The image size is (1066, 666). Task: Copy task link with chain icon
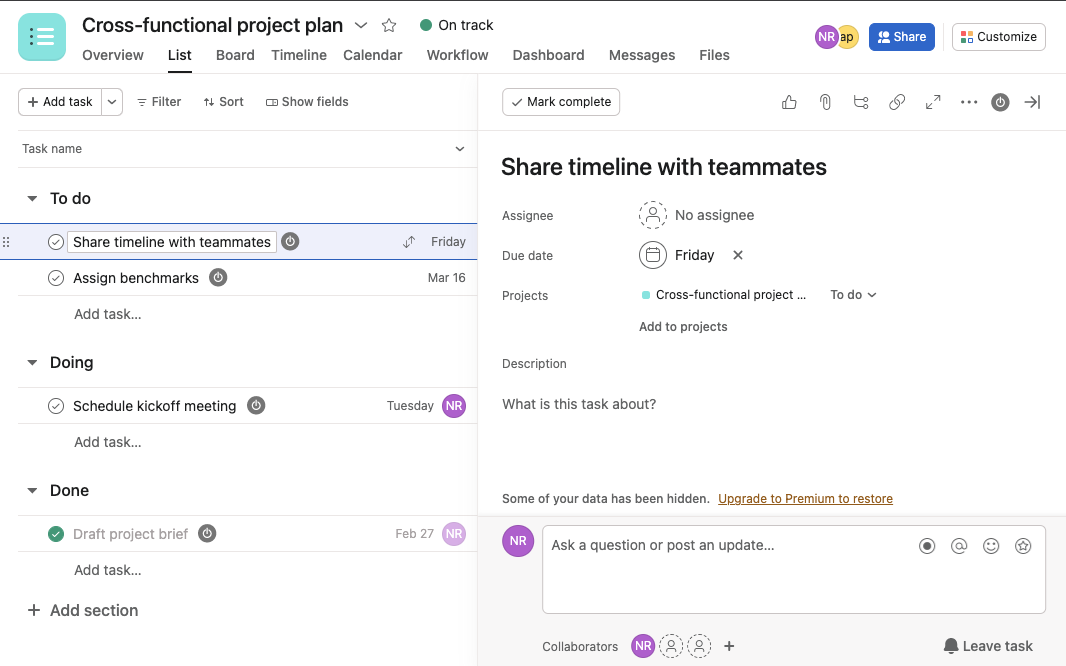(x=897, y=102)
